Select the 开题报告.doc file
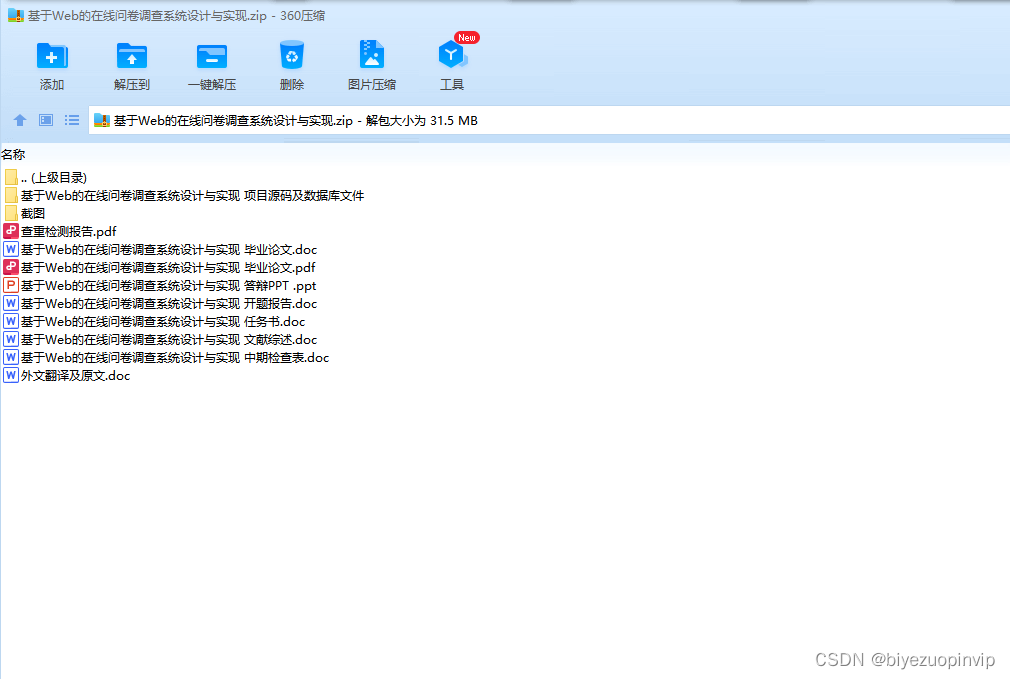The height and width of the screenshot is (679, 1010). click(x=172, y=303)
